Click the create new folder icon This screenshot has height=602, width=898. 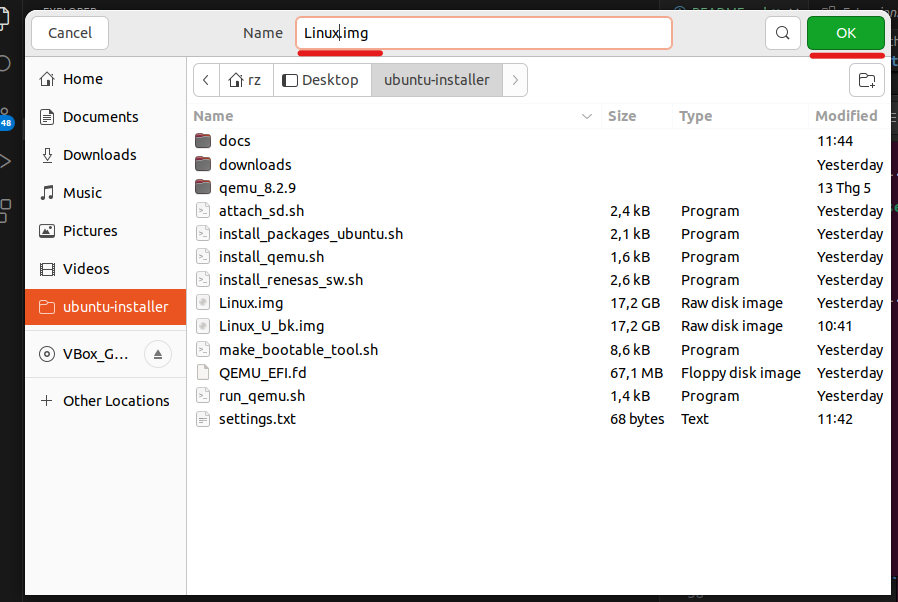867,80
